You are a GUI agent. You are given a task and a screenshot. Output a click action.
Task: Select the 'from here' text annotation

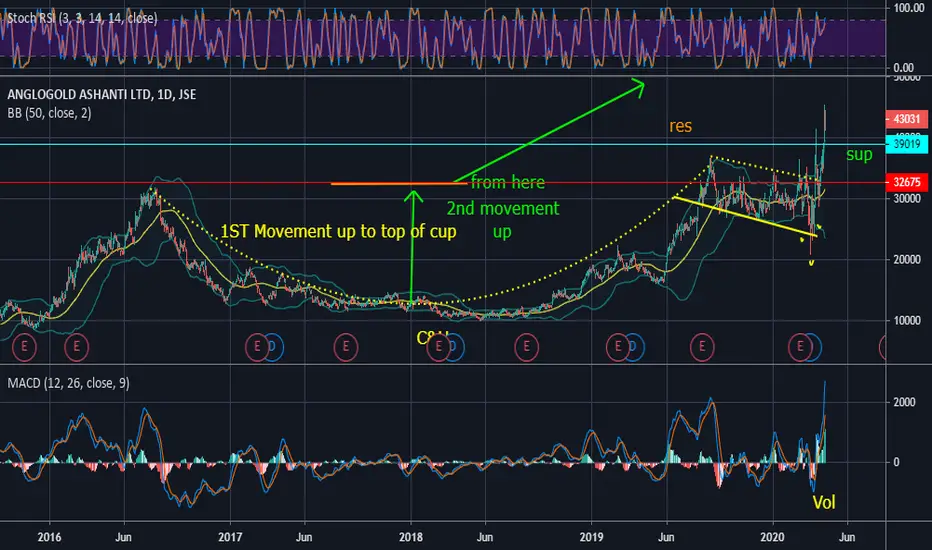pyautogui.click(x=508, y=182)
